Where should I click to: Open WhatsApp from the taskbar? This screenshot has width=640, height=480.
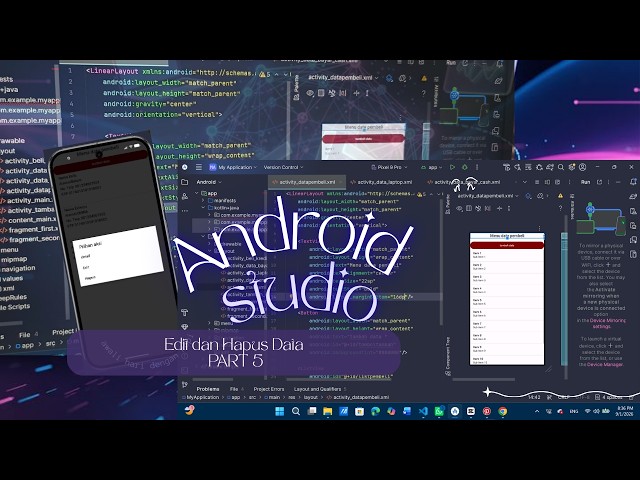(439, 411)
